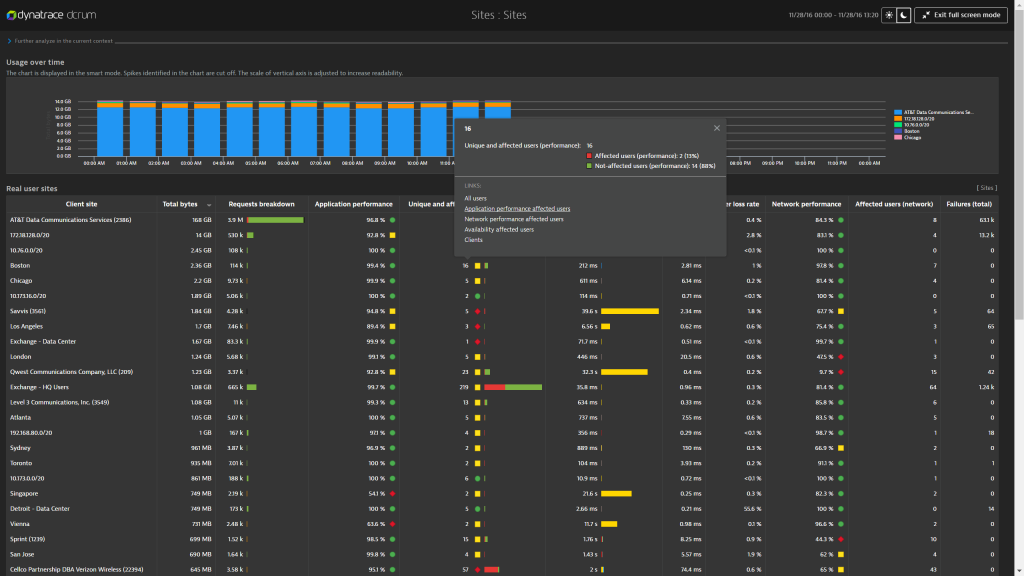
Task: Open Vienna site row
Action: [x=20, y=524]
